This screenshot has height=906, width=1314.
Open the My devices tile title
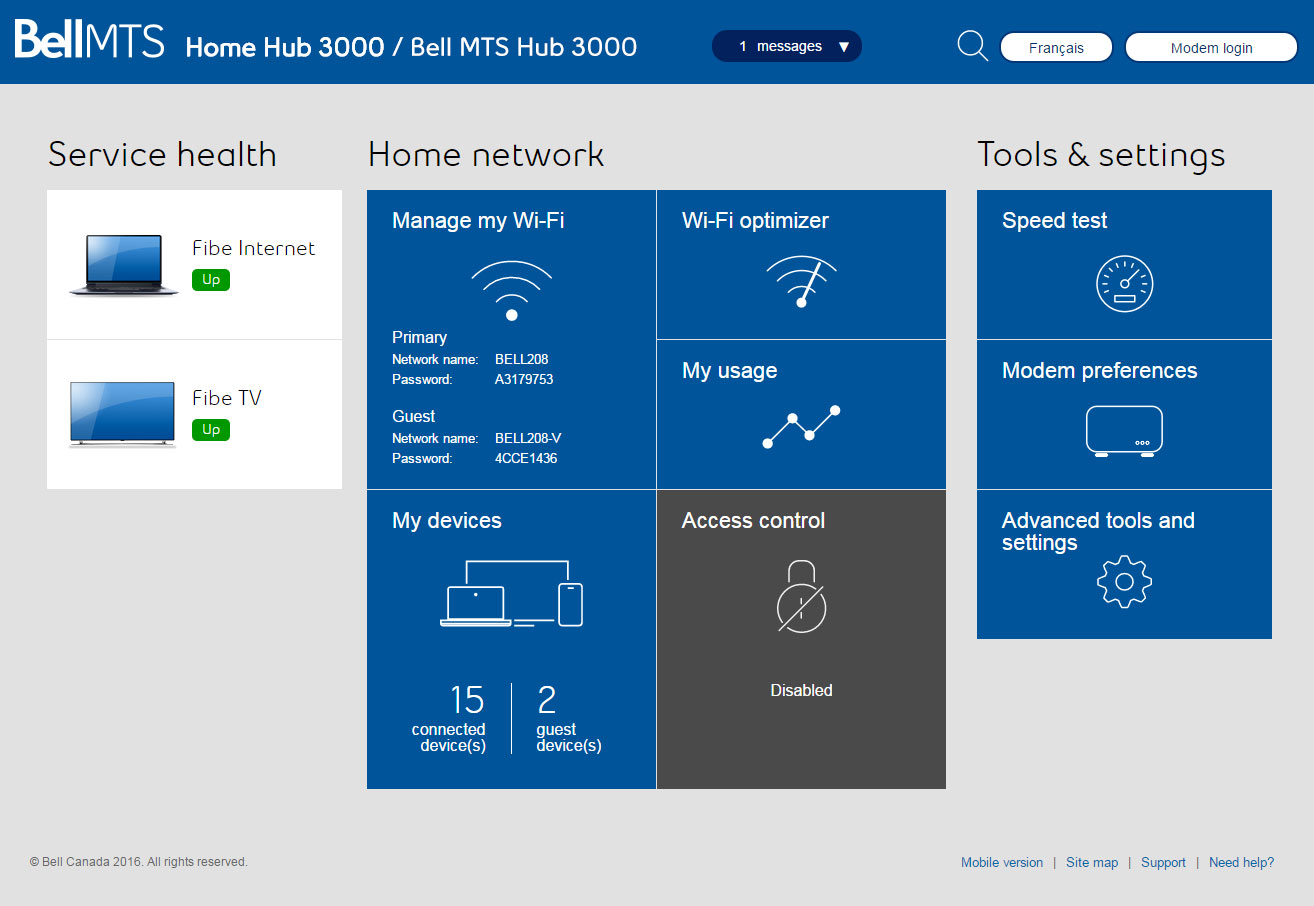(x=447, y=521)
